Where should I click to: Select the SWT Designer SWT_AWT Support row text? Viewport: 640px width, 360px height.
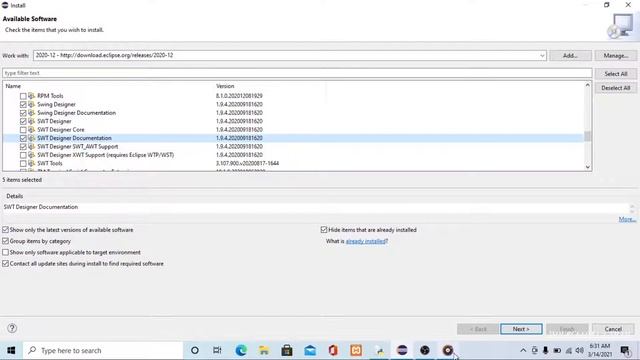(x=78, y=147)
